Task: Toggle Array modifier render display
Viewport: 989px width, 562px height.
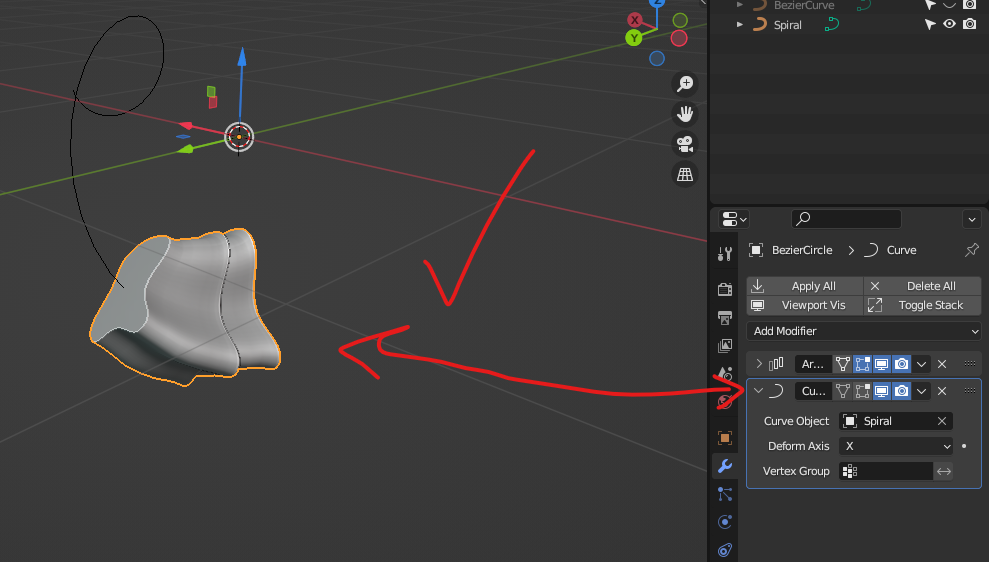Action: click(x=901, y=364)
